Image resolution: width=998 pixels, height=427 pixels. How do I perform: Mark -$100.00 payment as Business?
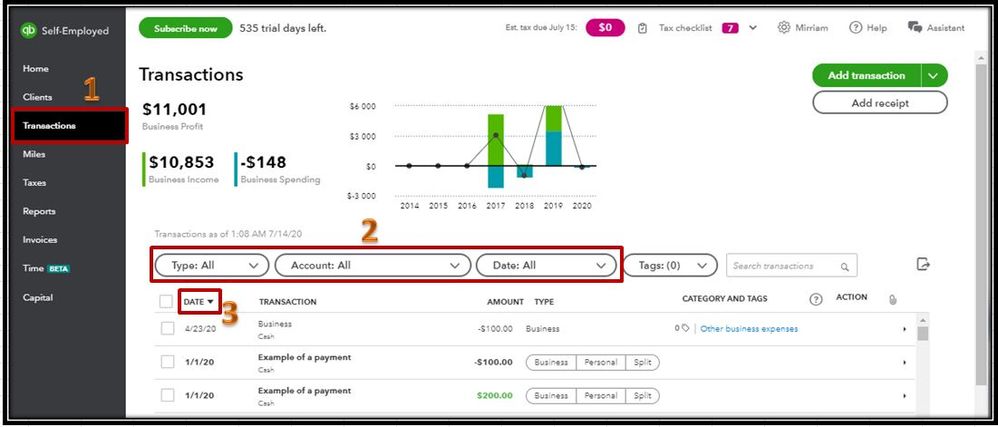(551, 362)
